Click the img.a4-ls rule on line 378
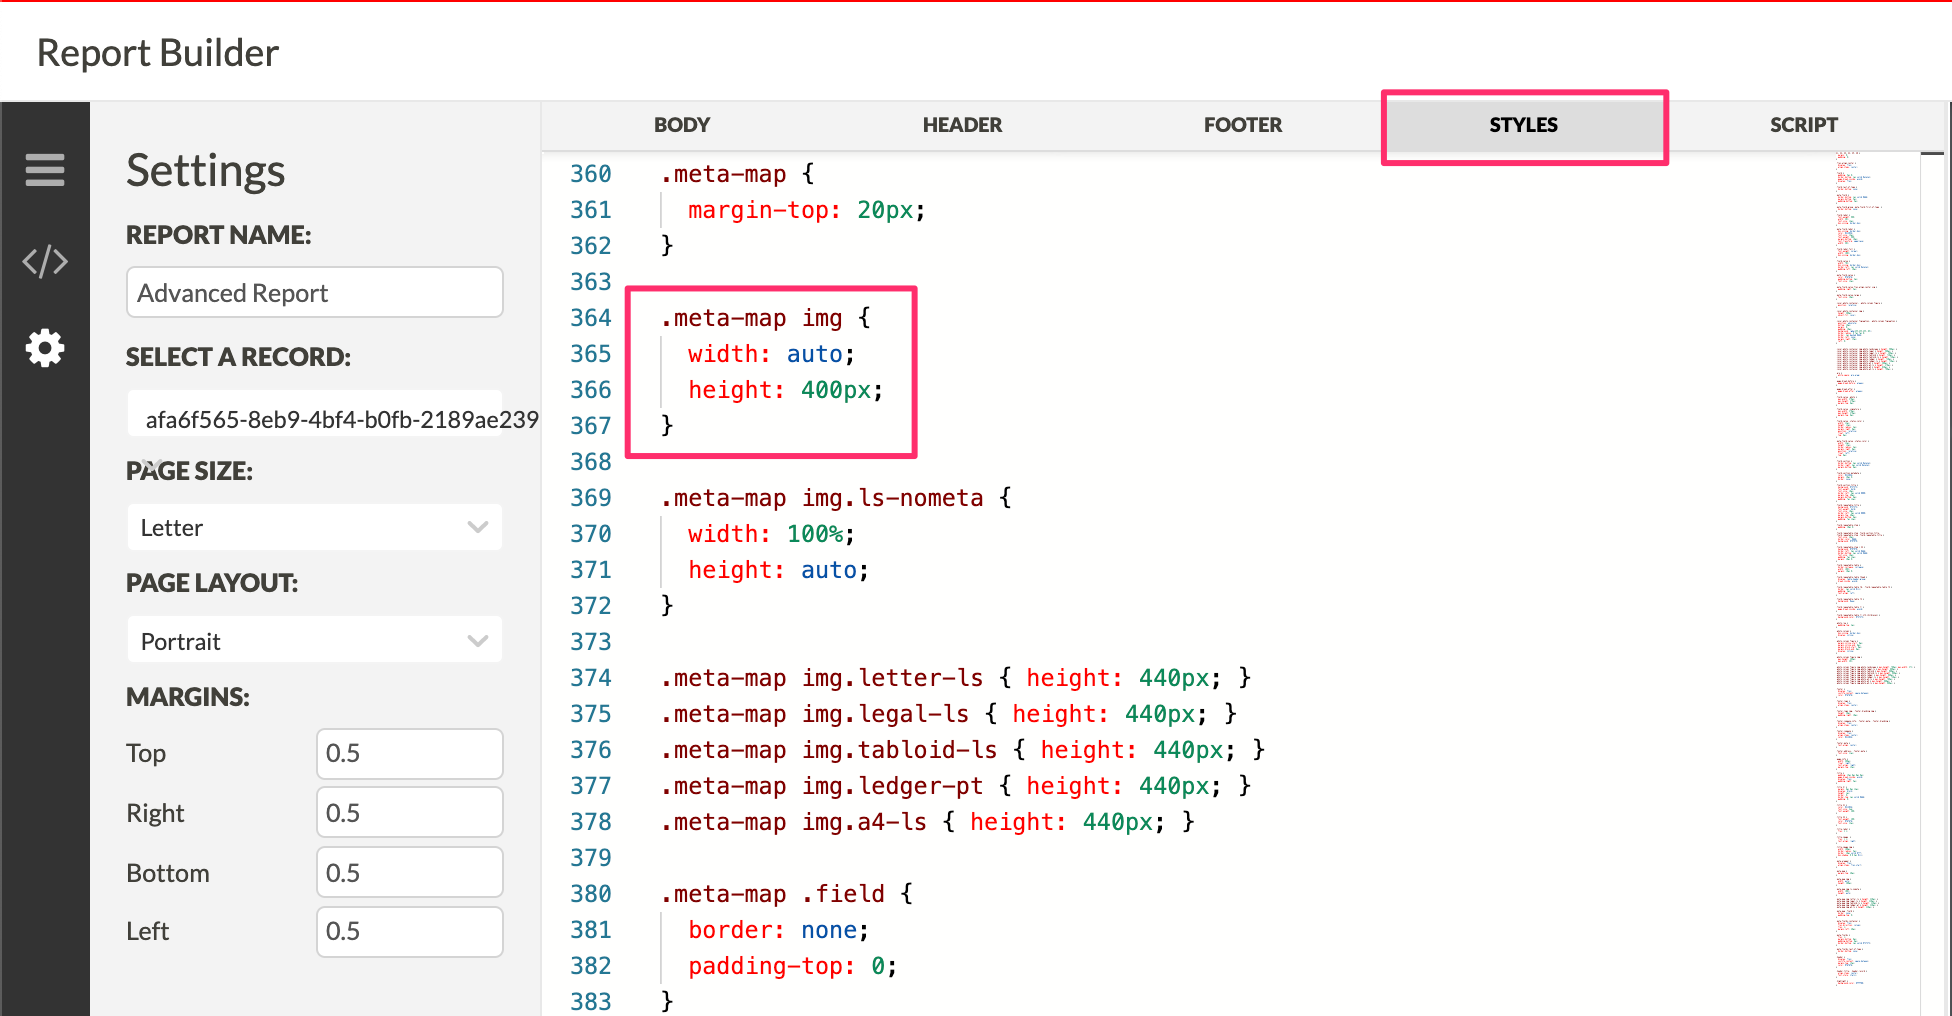 tap(927, 822)
